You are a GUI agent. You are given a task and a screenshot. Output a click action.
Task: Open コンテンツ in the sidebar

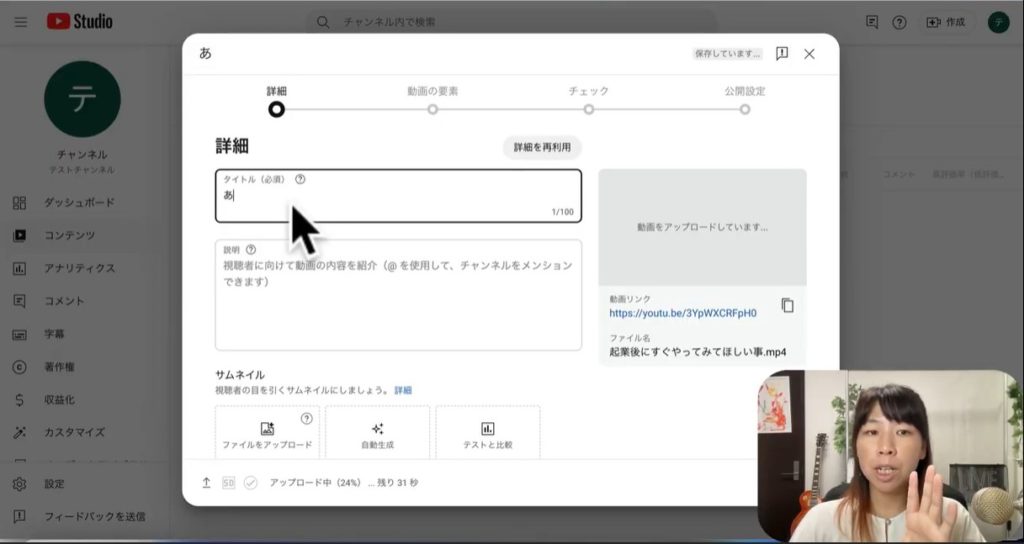[69, 235]
